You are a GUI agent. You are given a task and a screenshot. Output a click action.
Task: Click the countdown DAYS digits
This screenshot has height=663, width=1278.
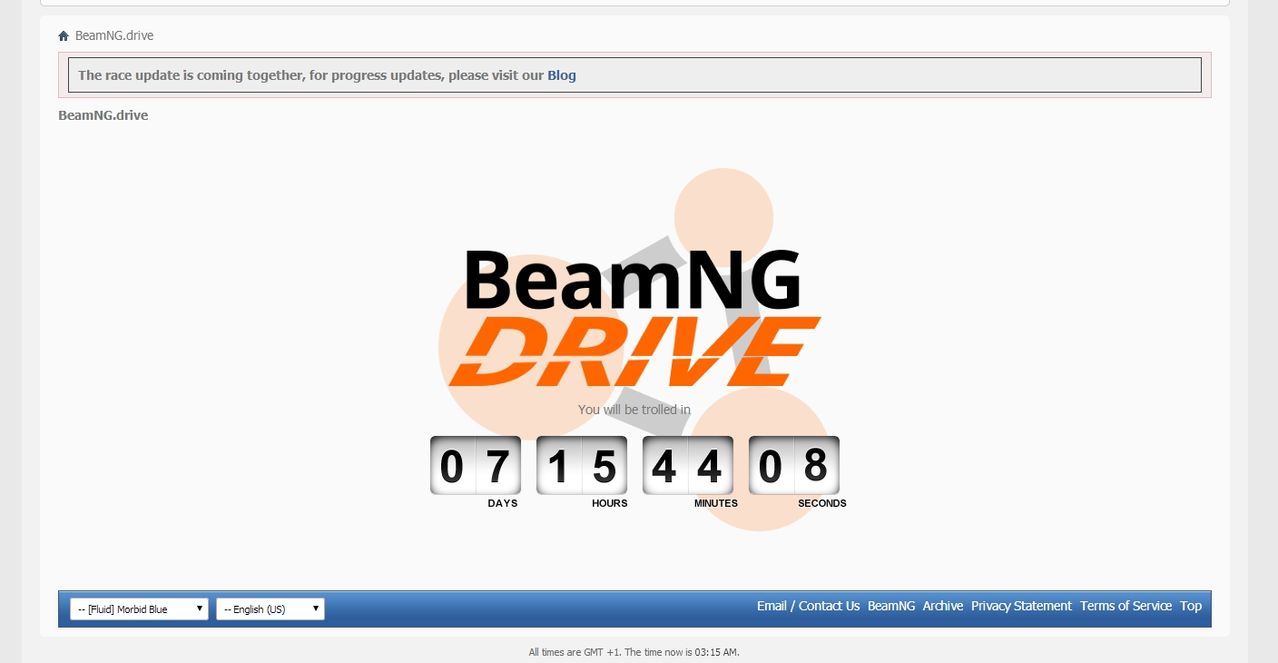(x=475, y=465)
